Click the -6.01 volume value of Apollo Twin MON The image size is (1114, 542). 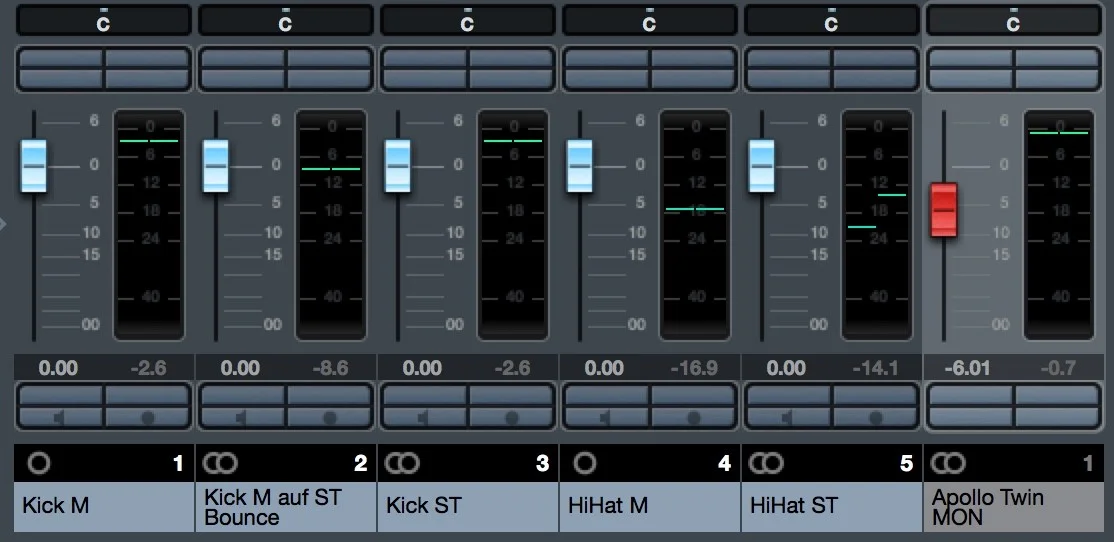coord(968,368)
